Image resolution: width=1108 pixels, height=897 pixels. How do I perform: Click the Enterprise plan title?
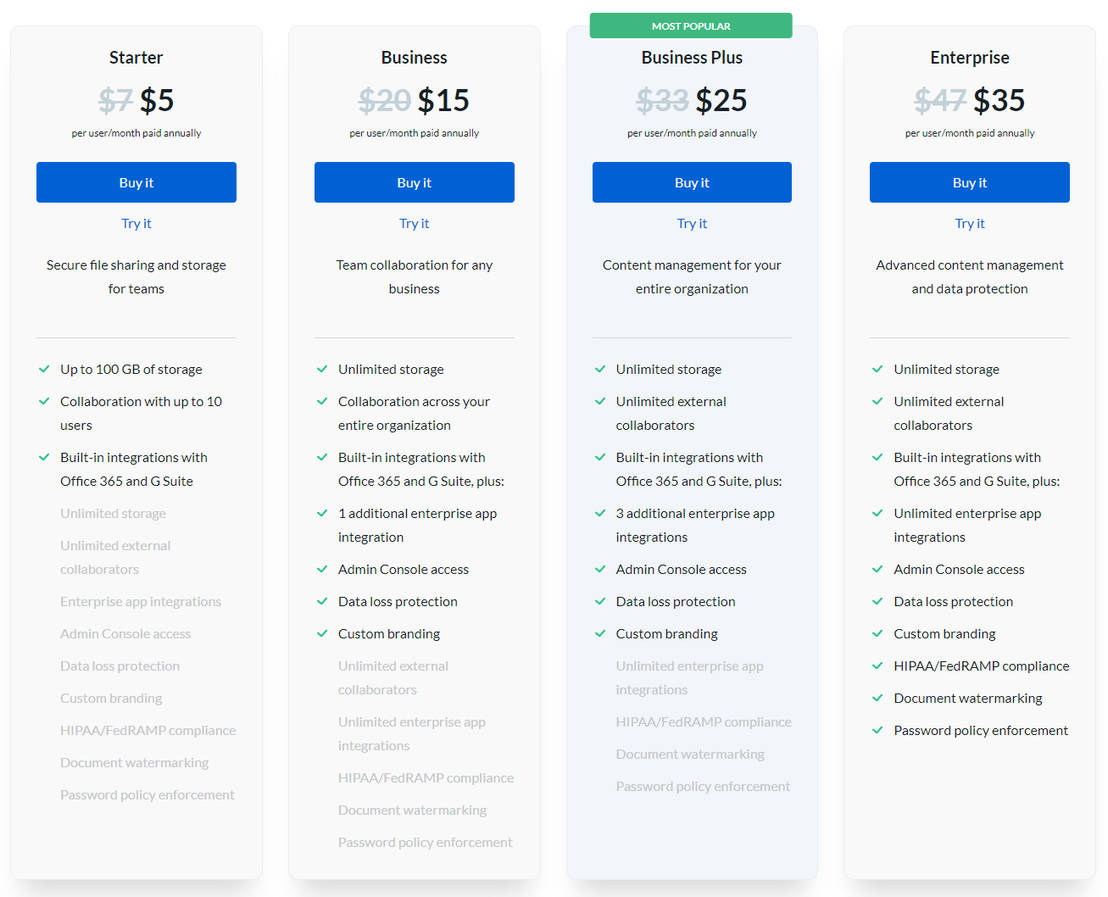click(969, 57)
